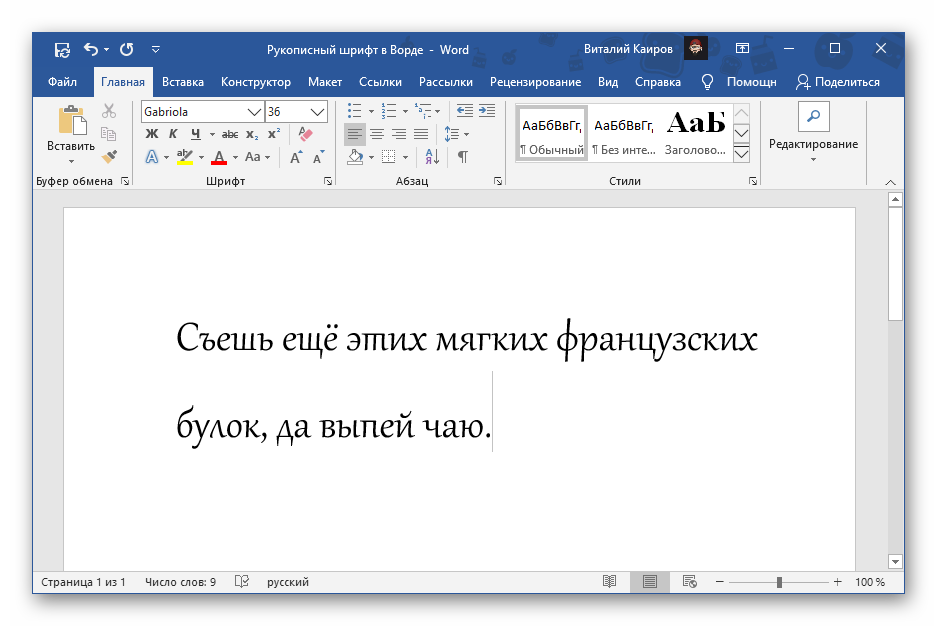Image resolution: width=937 pixels, height=626 pixels.
Task: Open line spacing options
Action: point(457,134)
